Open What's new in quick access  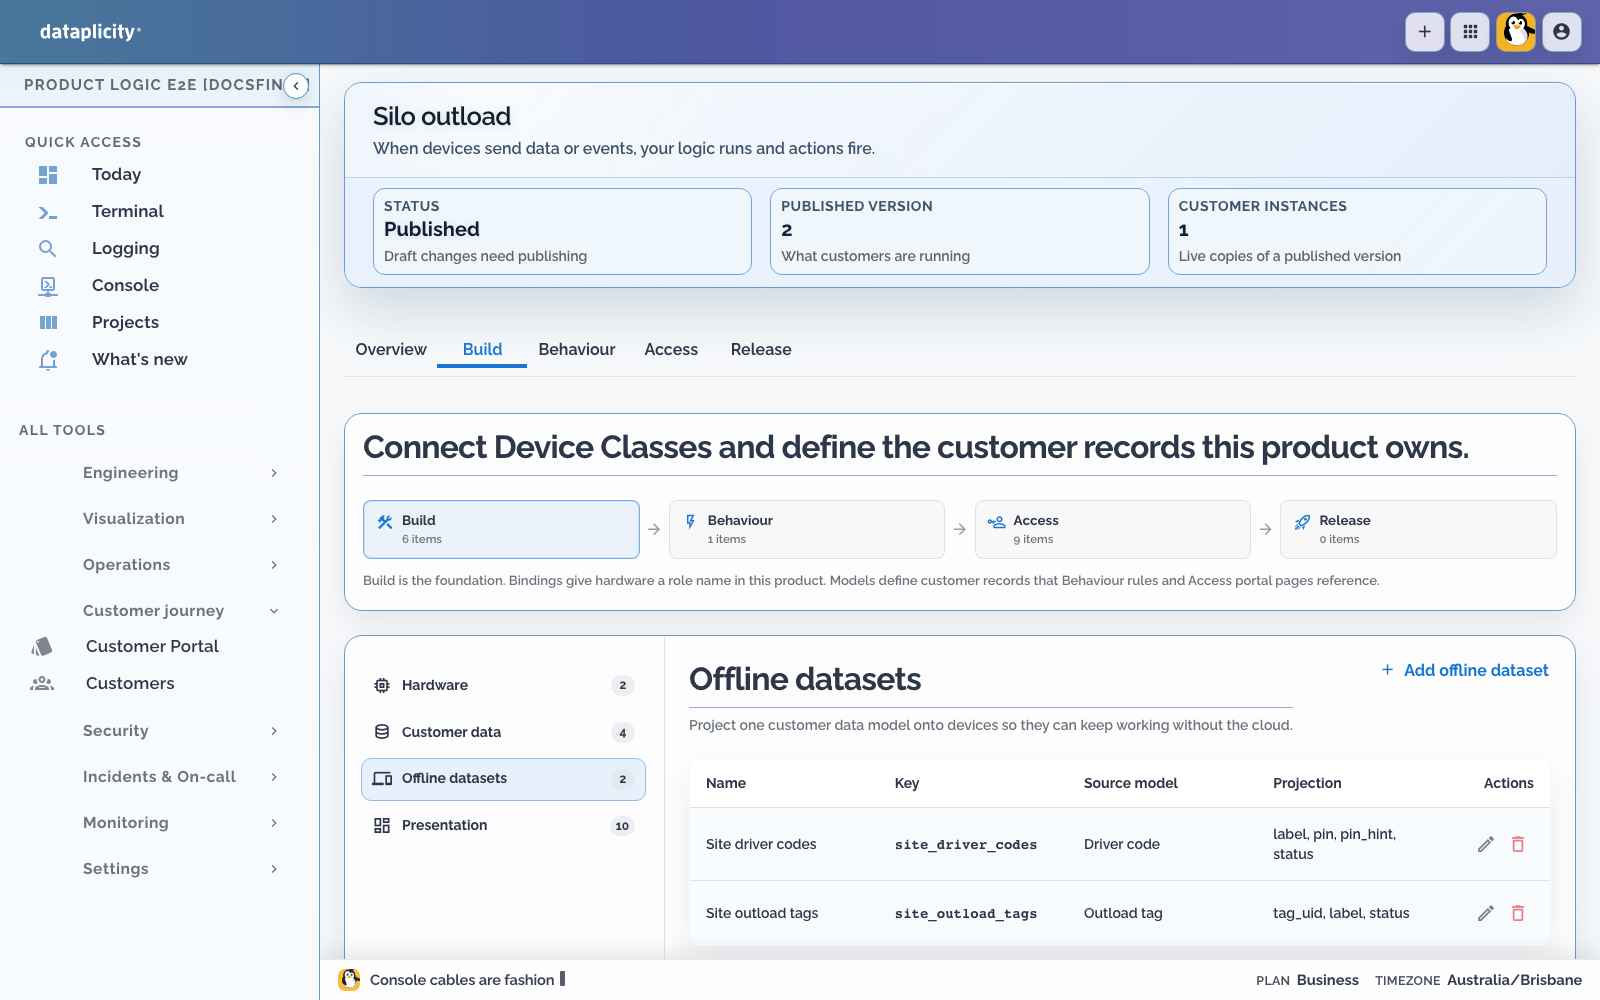[140, 360]
